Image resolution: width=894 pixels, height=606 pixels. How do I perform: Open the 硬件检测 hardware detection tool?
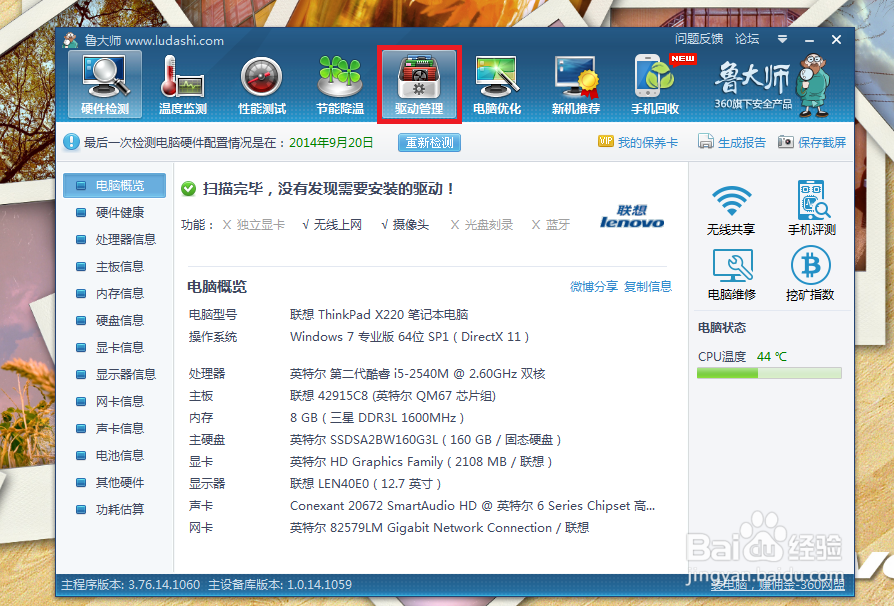tap(105, 84)
